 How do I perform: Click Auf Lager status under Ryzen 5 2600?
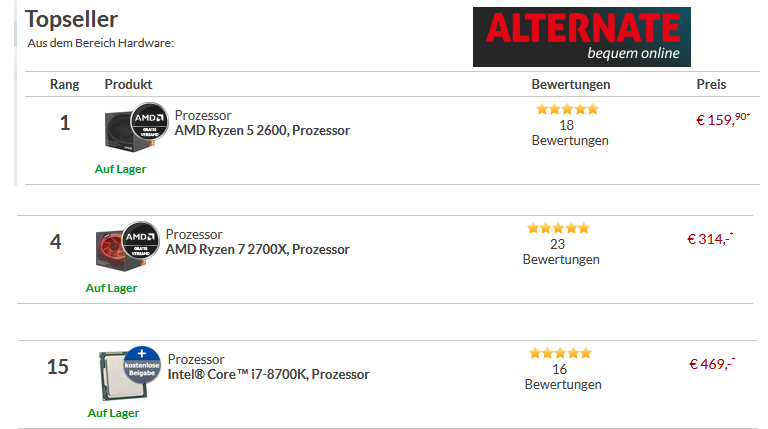[120, 169]
